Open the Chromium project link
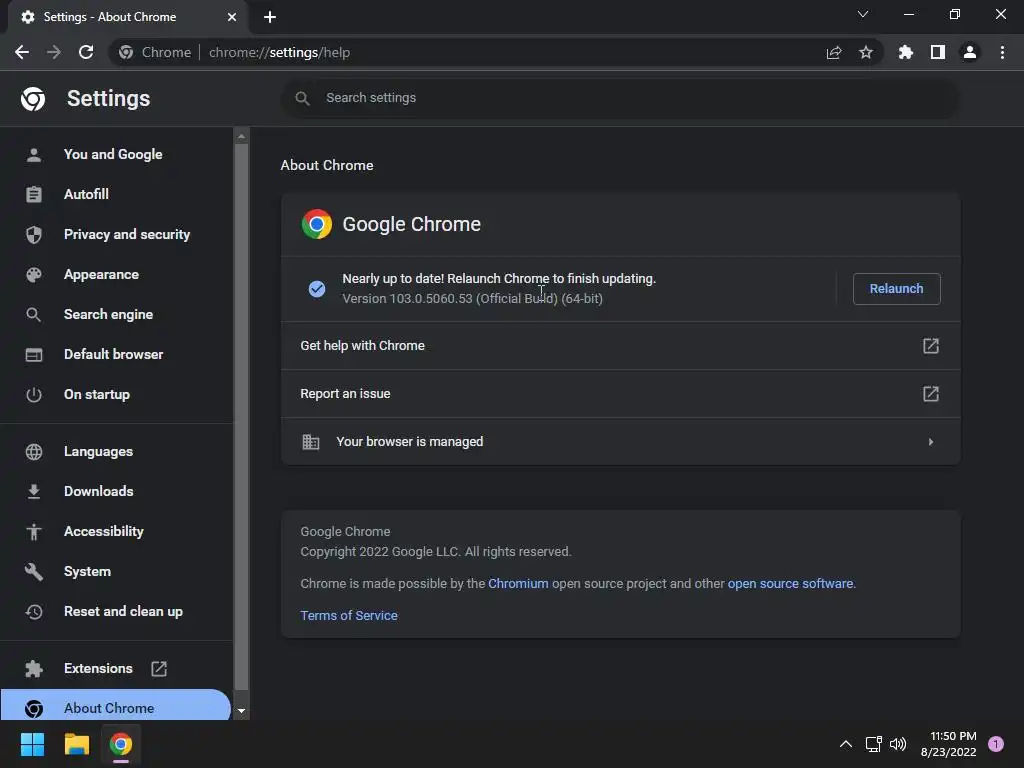Screen dimensions: 1024x768 [x=518, y=583]
